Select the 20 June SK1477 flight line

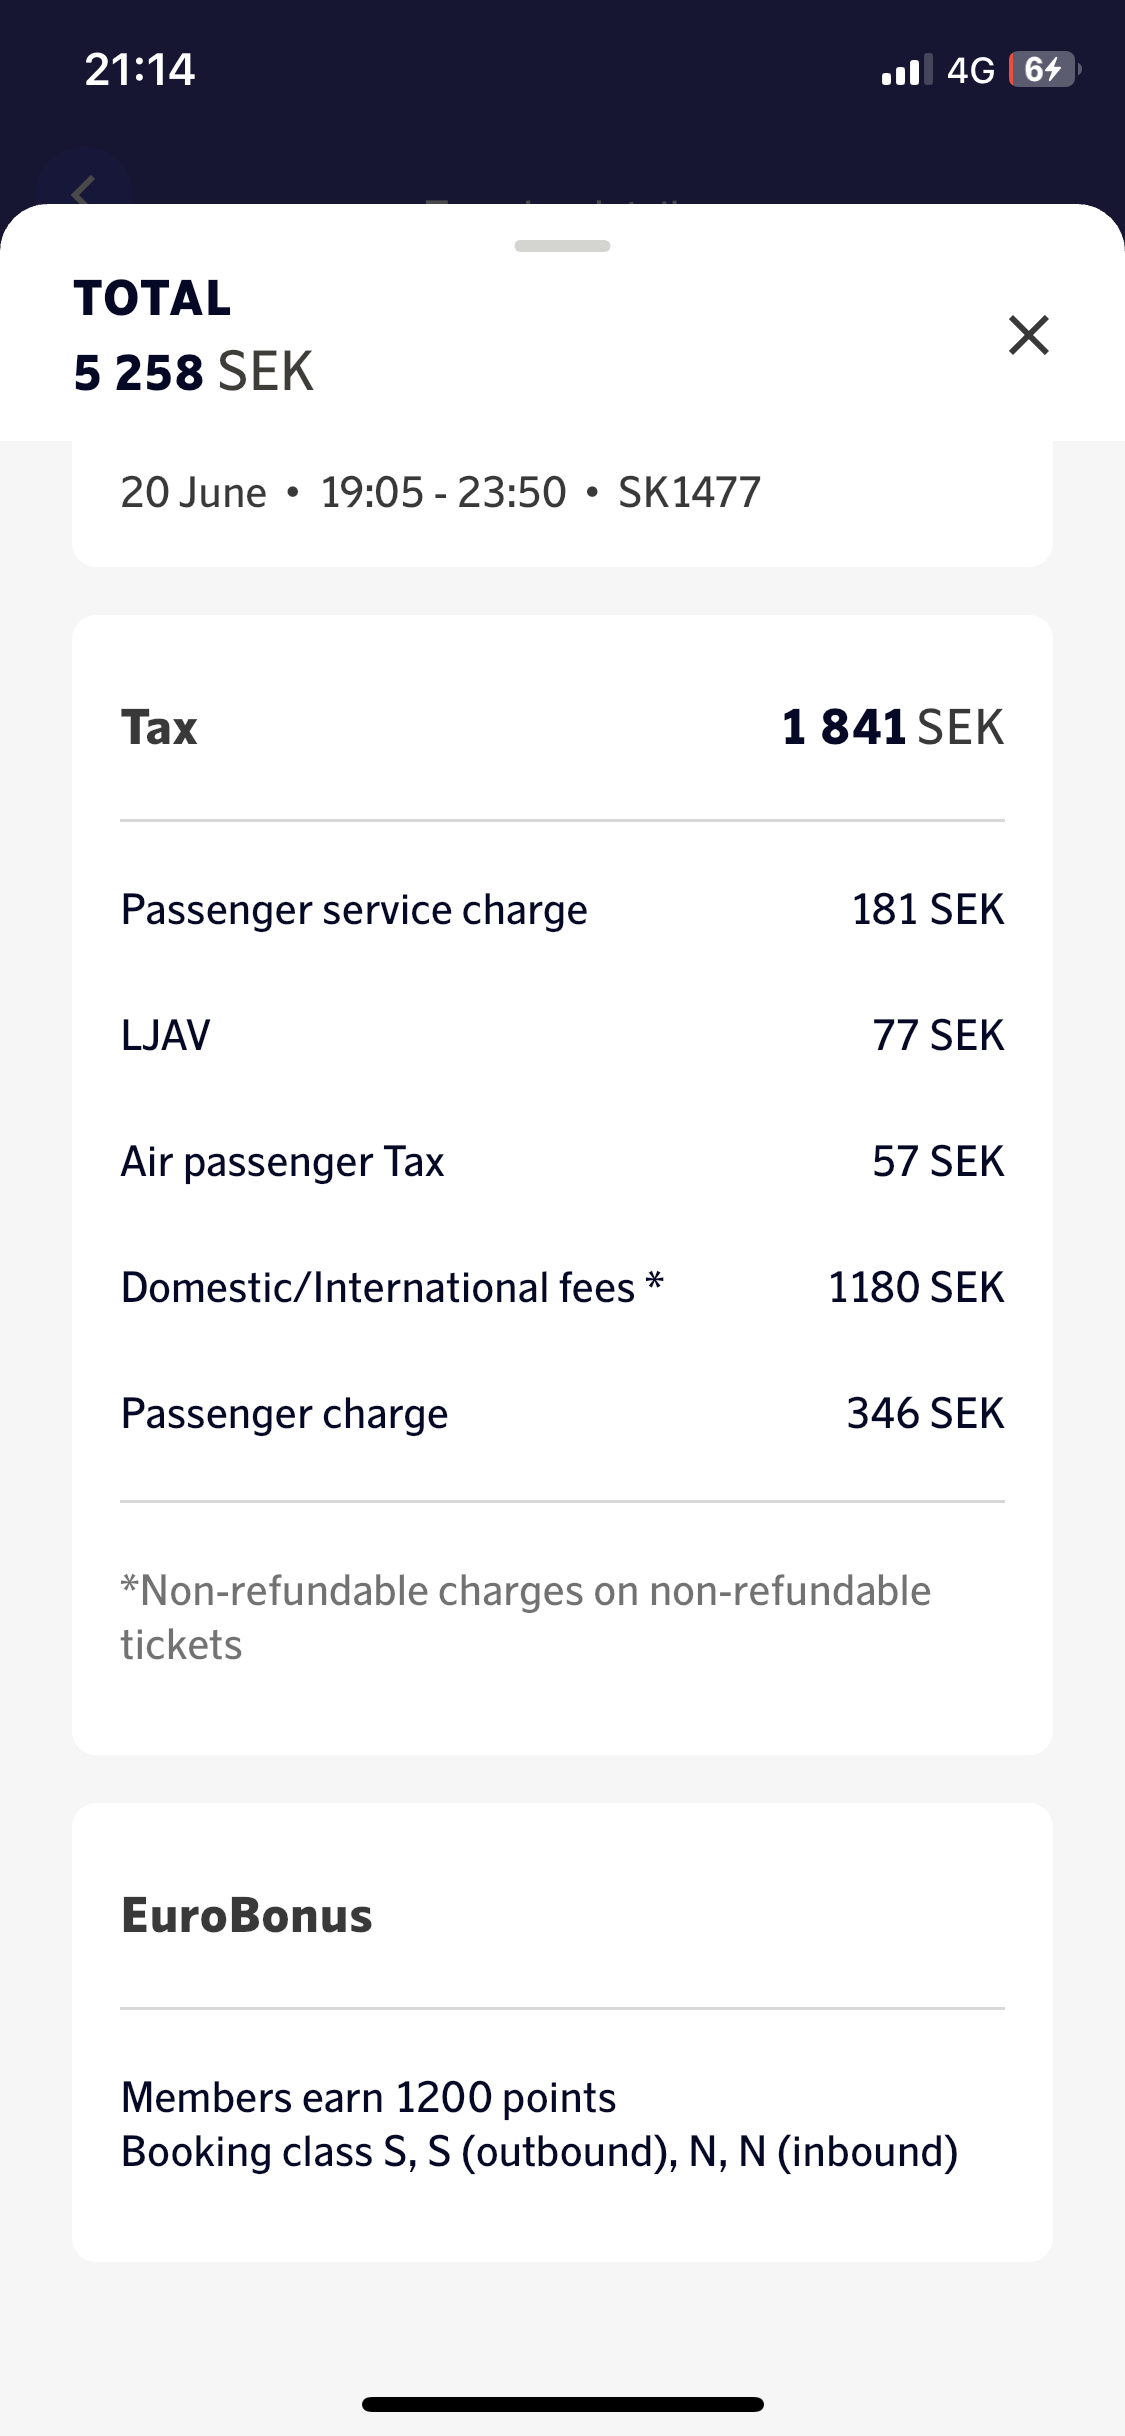tap(440, 492)
